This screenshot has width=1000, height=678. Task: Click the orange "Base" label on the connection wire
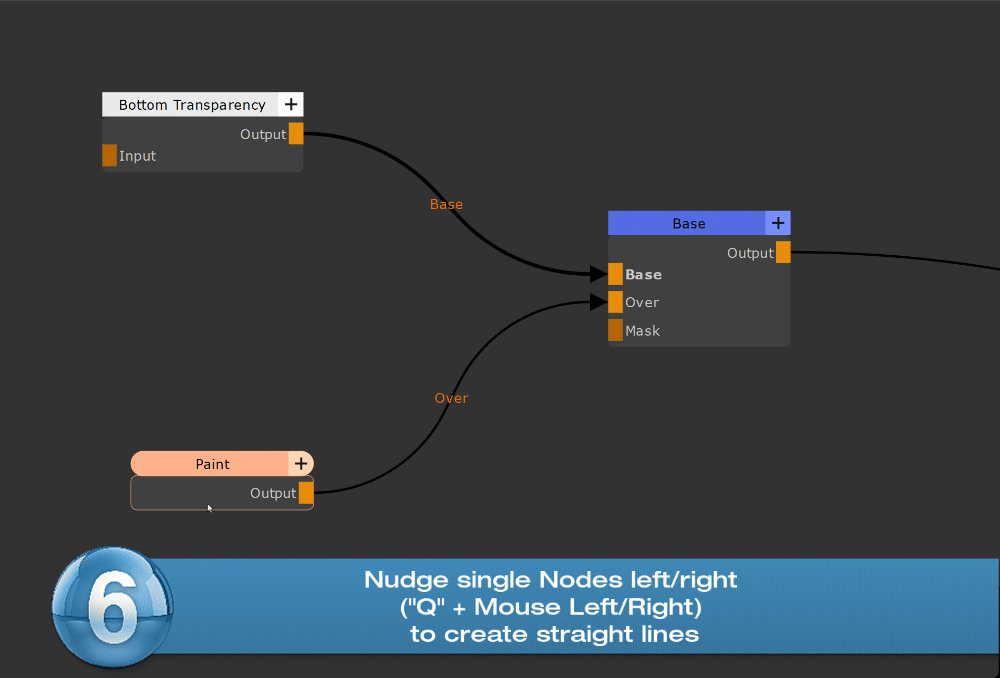[x=446, y=204]
